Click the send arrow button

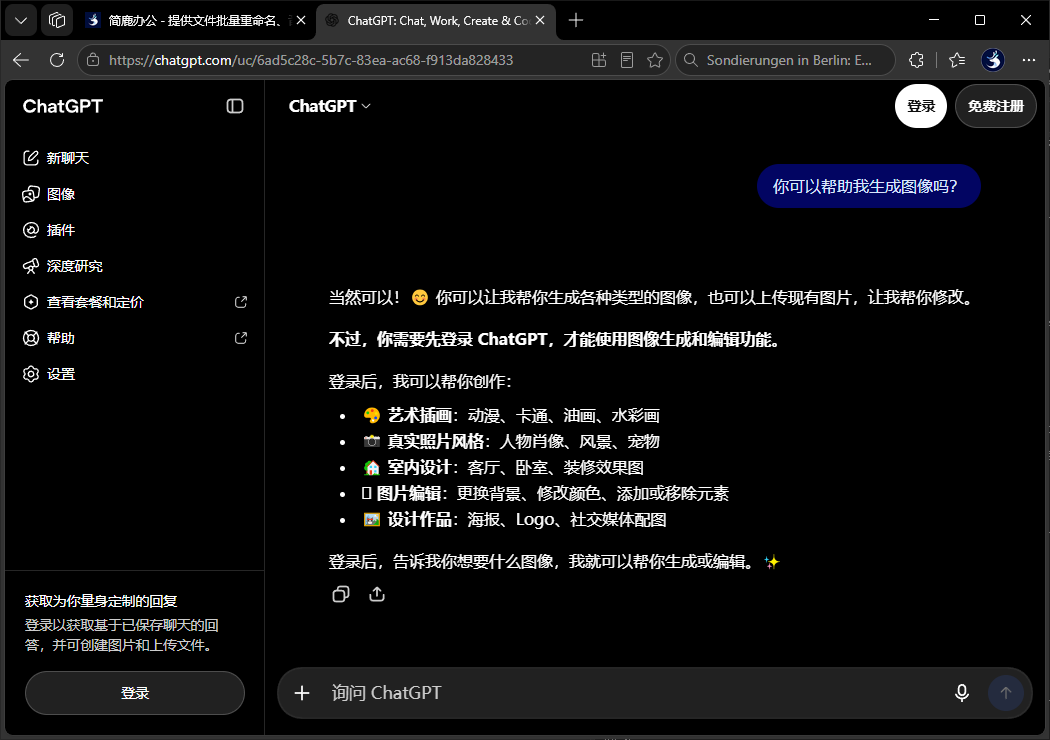[x=1005, y=692]
